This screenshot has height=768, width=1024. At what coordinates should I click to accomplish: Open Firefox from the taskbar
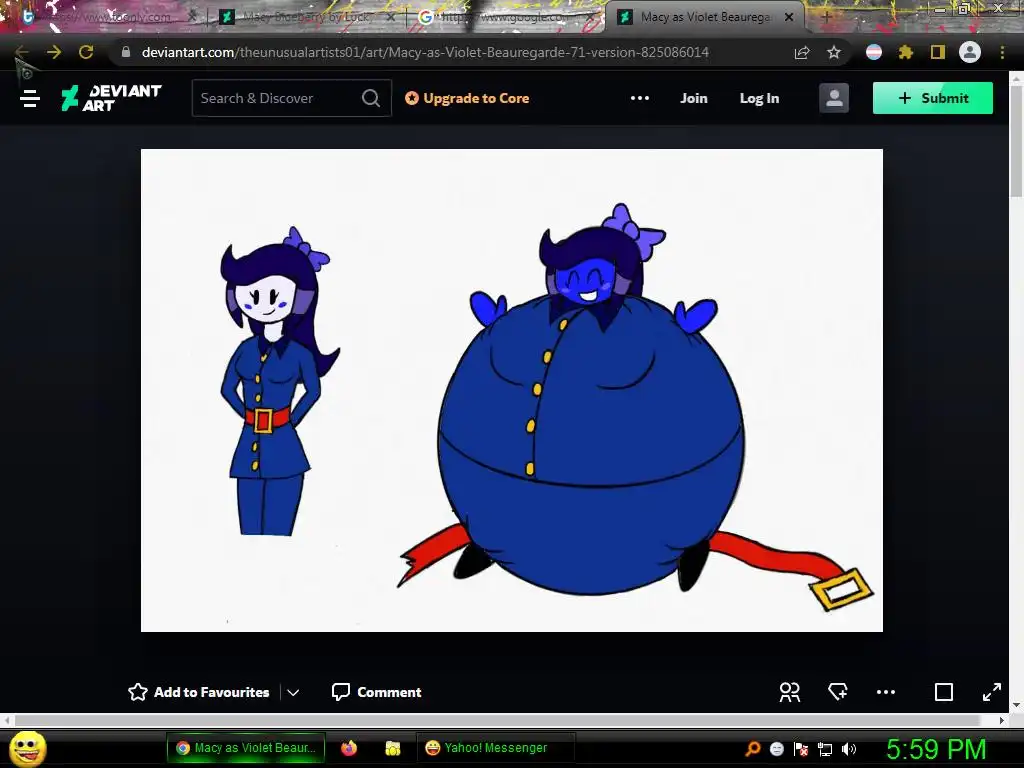[x=349, y=748]
